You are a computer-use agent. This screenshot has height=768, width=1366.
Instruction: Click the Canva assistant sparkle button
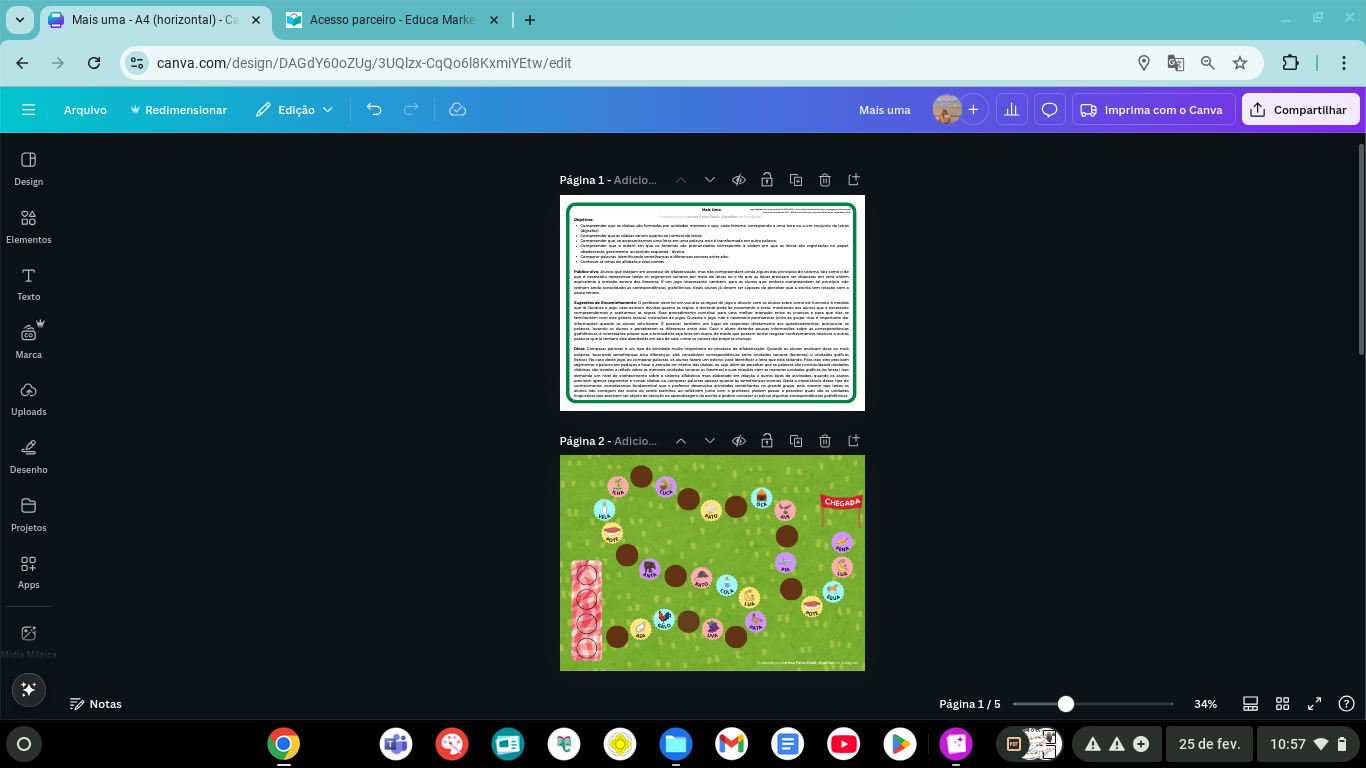point(28,689)
